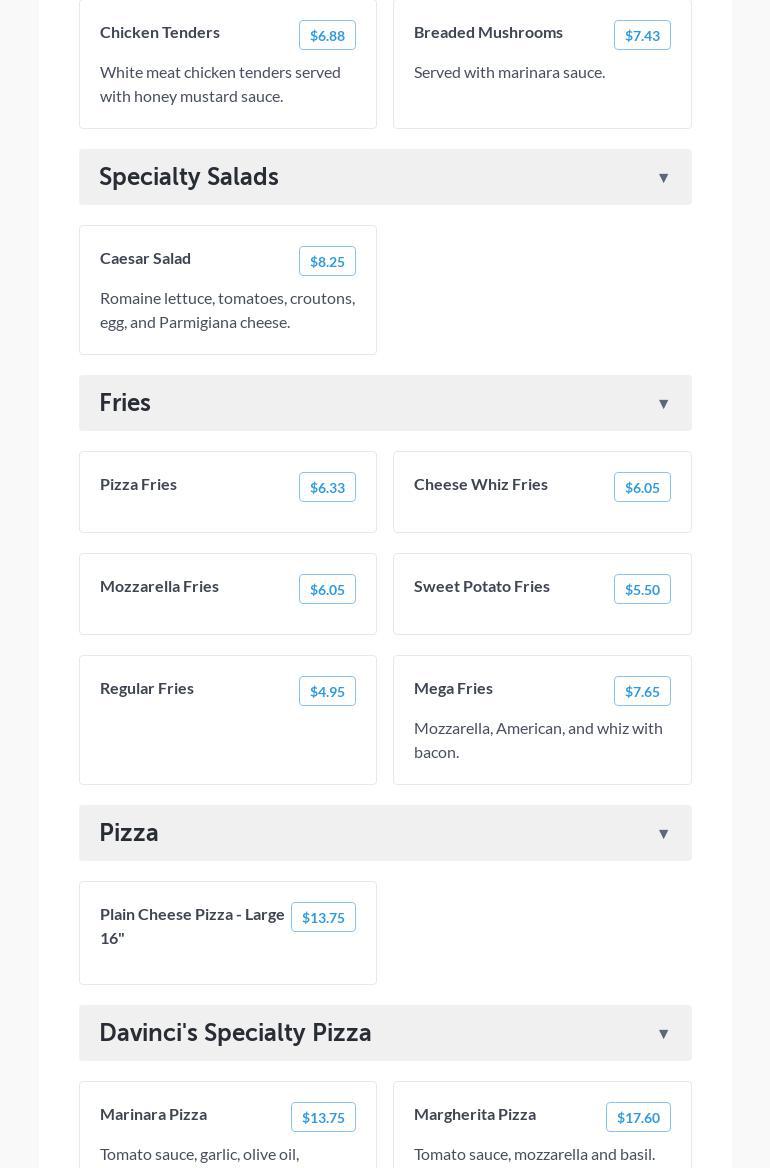Choose Sweet Potato Fries $5.50 price
Viewport: 770px width, 1168px height.
click(x=642, y=590)
